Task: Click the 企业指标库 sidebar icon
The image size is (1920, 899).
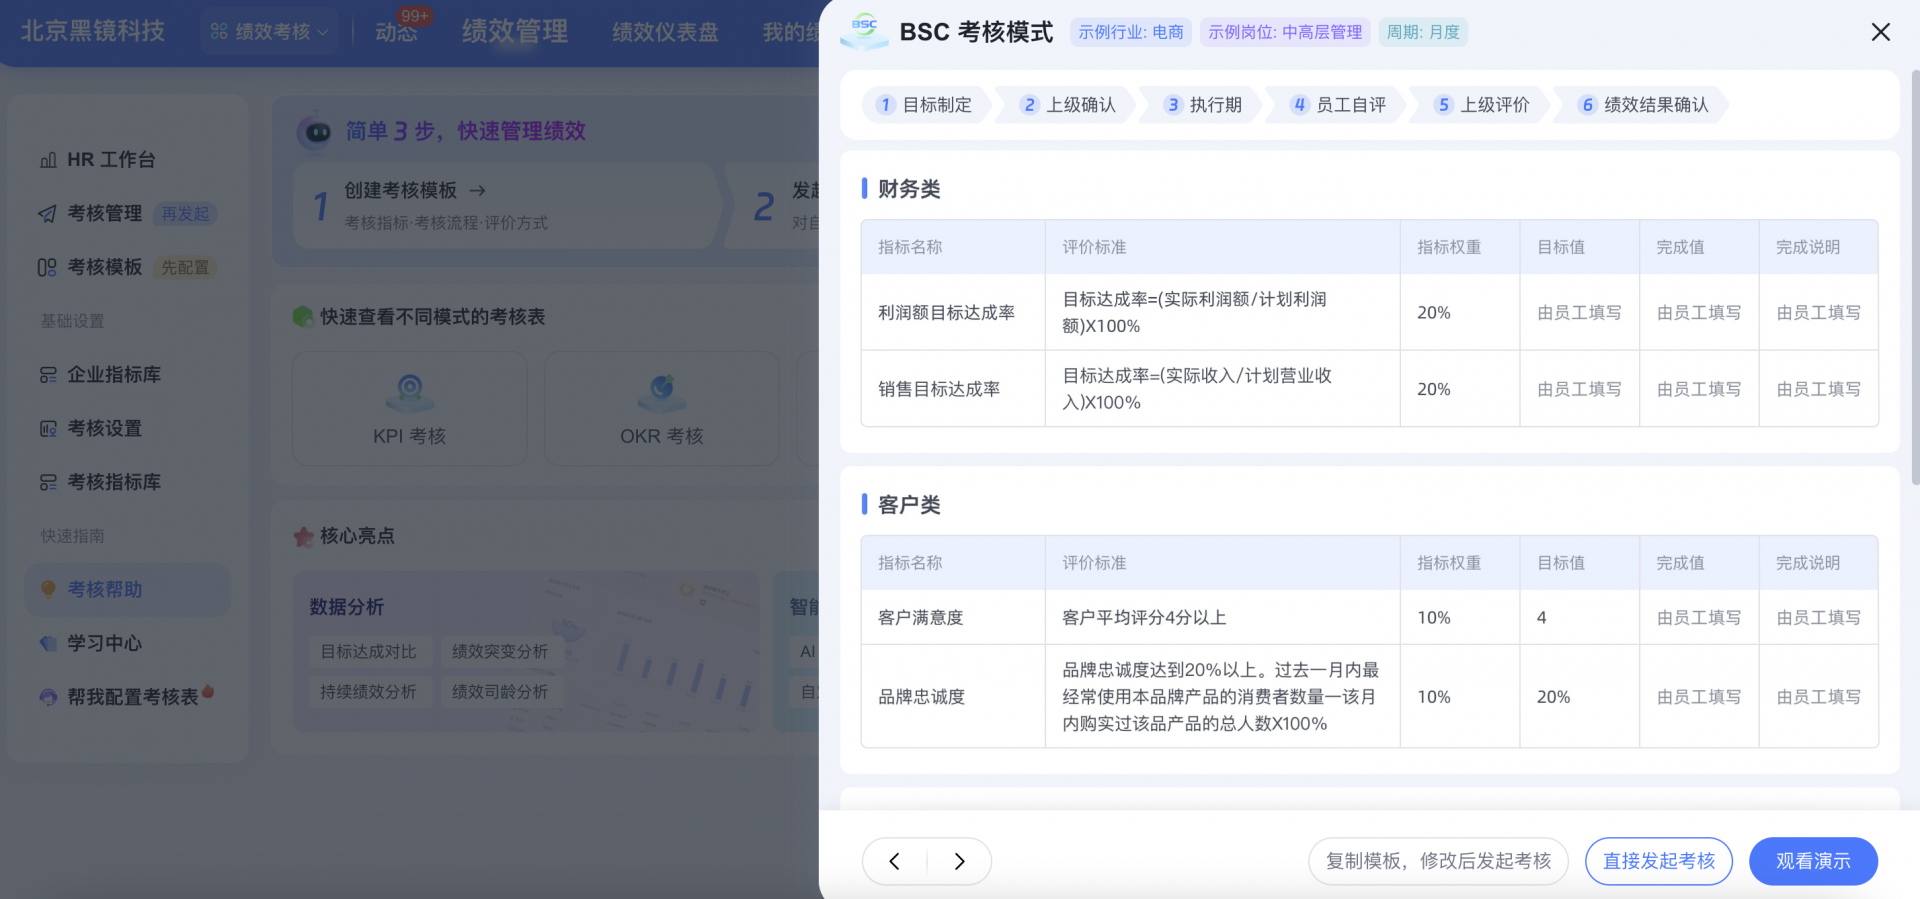Action: pyautogui.click(x=48, y=375)
